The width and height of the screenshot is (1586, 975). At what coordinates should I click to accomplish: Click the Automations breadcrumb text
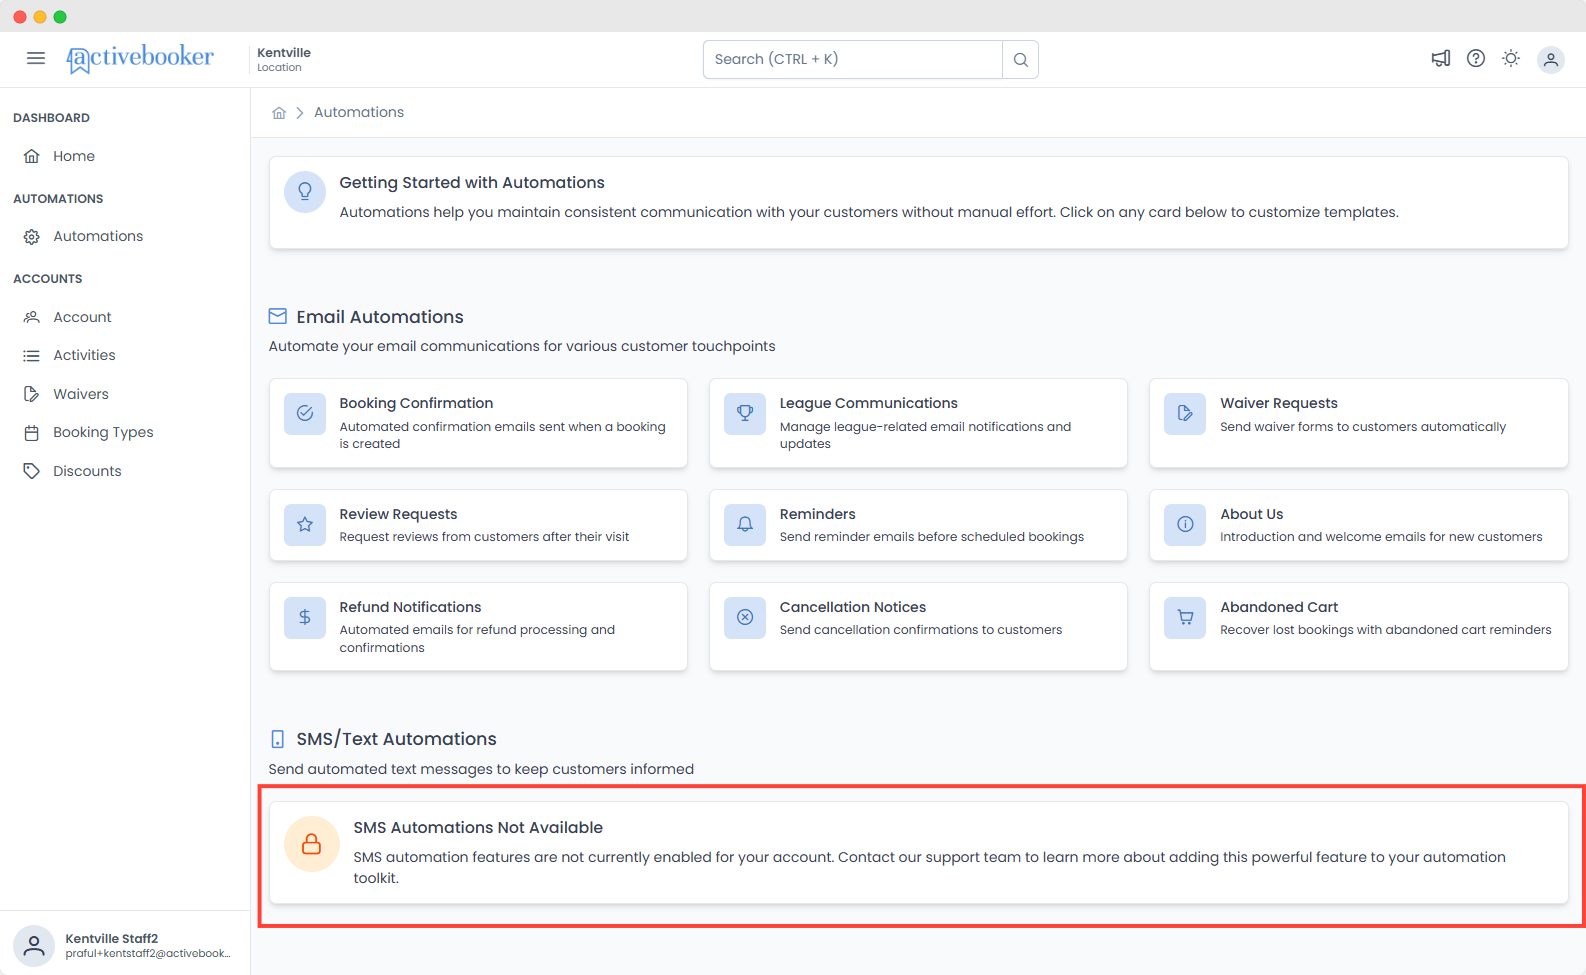tap(359, 113)
